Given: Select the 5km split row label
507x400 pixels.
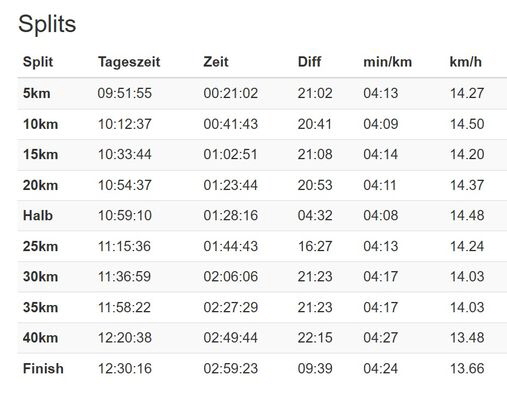Looking at the screenshot, I should click(x=36, y=93).
